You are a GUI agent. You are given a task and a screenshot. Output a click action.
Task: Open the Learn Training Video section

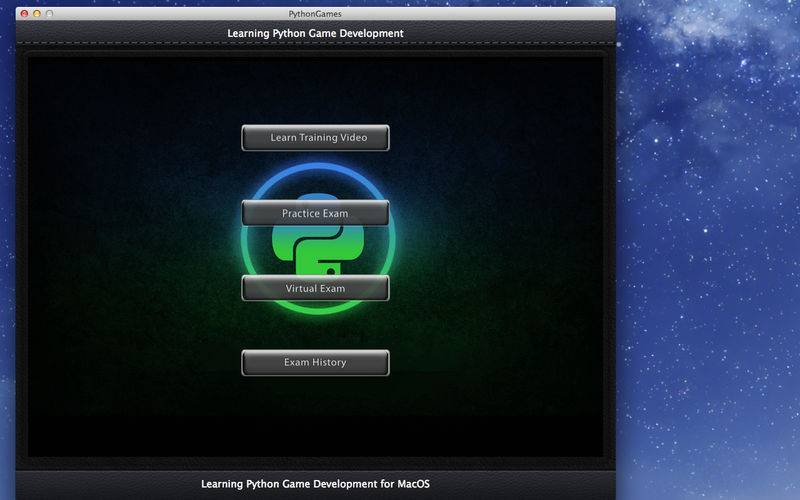(x=315, y=138)
